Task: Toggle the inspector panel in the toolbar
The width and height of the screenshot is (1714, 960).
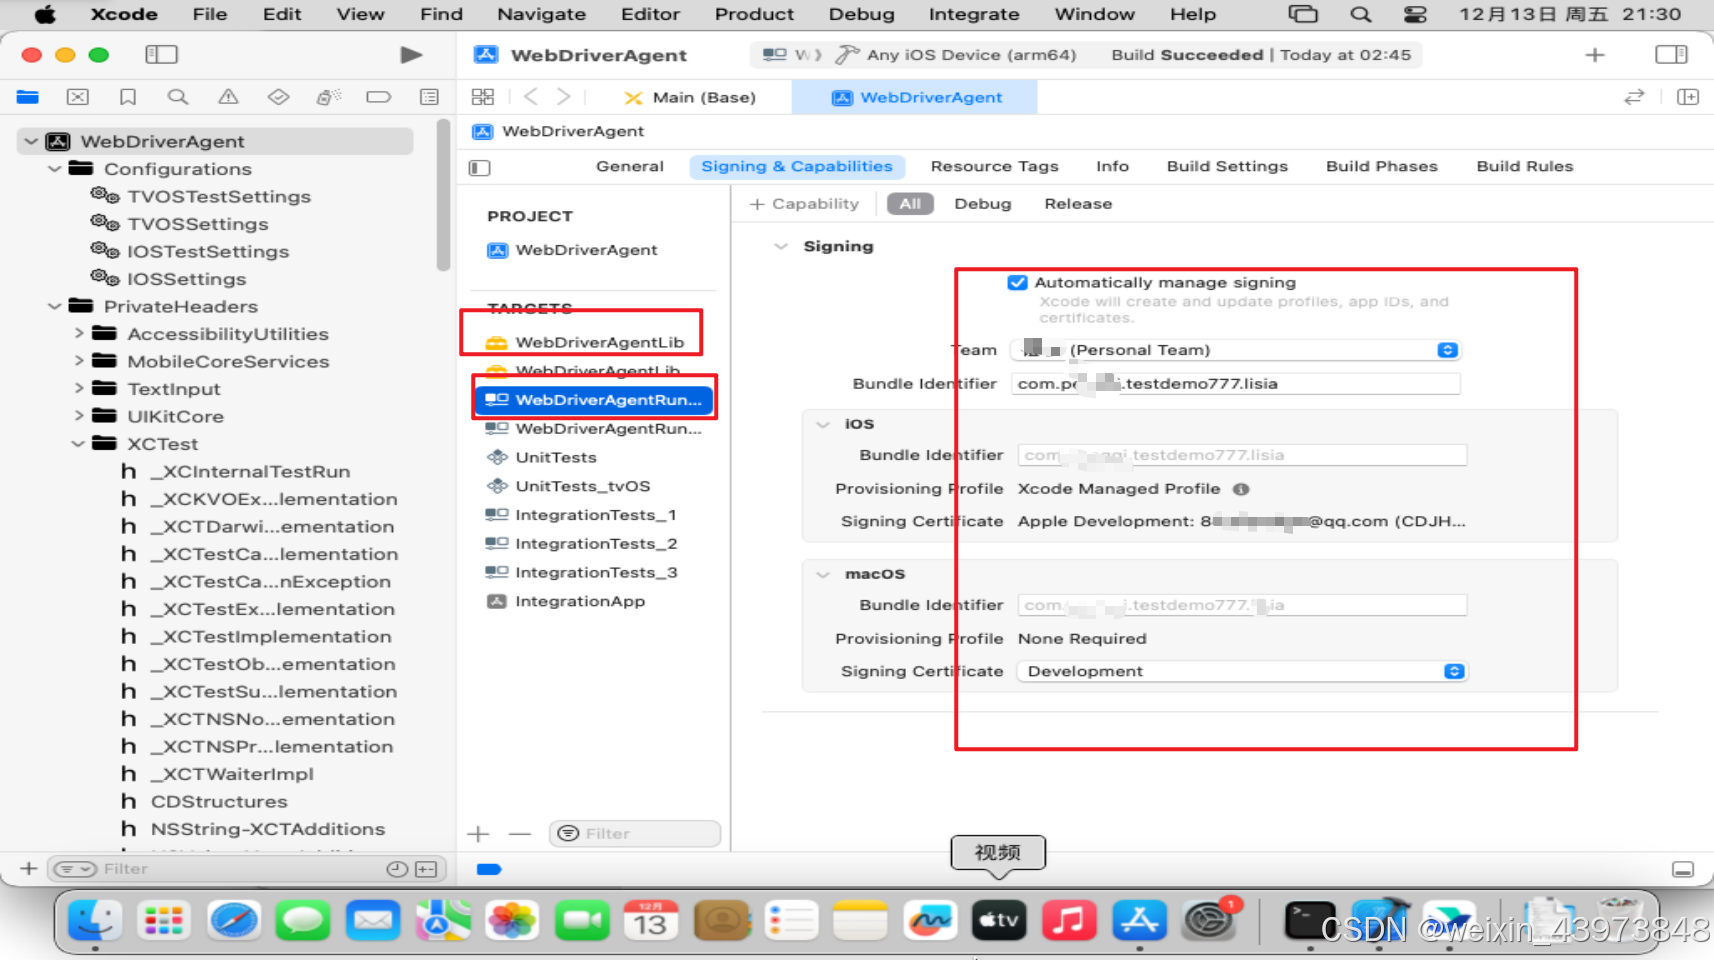Action: coord(1671,55)
